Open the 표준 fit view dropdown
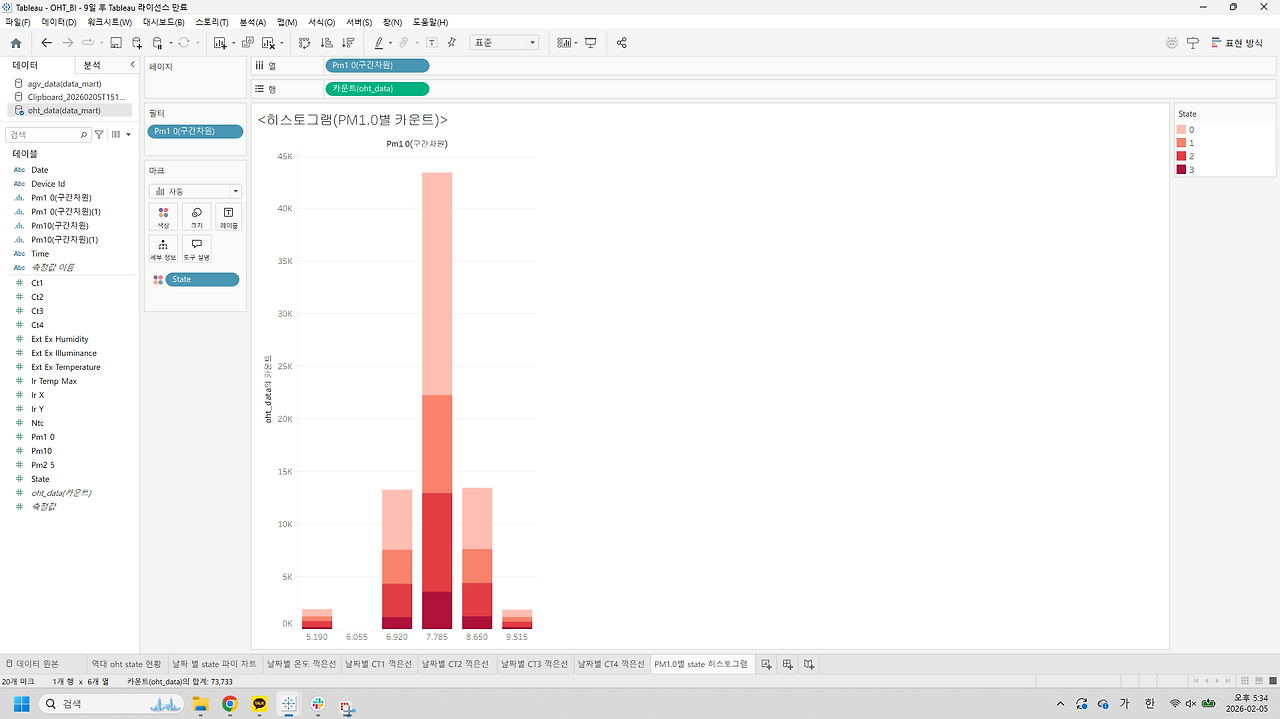The image size is (1280, 719). 504,43
